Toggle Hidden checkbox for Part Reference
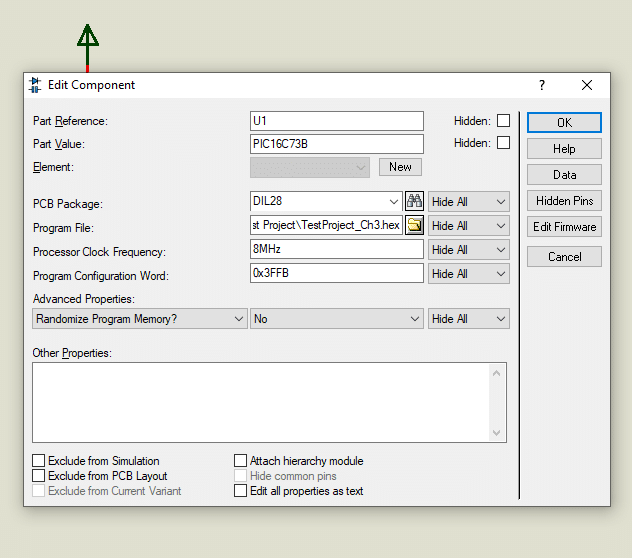Viewport: 632px width, 558px height. [503, 121]
